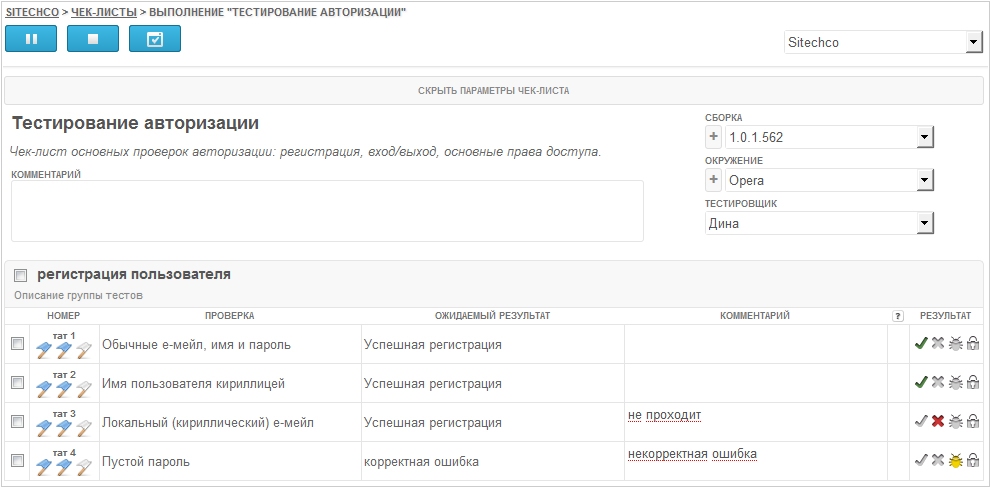This screenshot has width=990, height=487.
Task: Mark 'Пустой пароль' row as passed
Action: [x=920, y=460]
